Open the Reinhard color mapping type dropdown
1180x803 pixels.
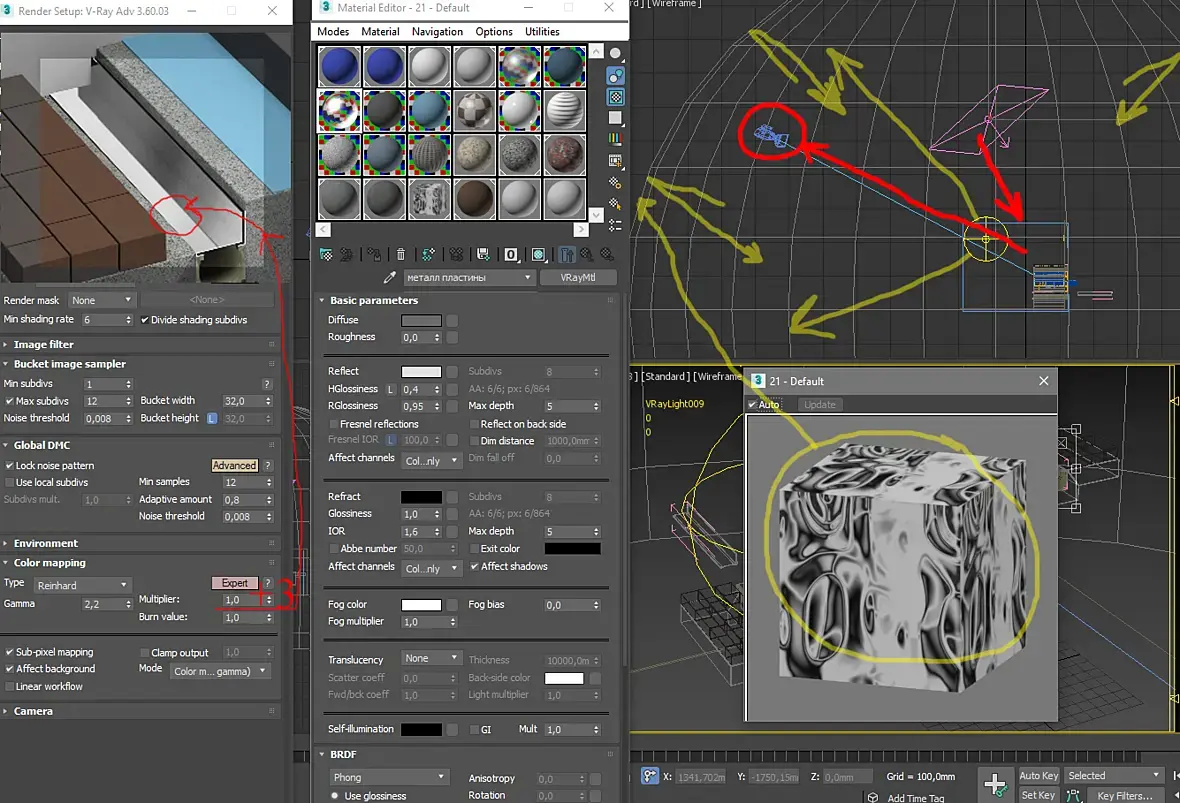click(82, 585)
